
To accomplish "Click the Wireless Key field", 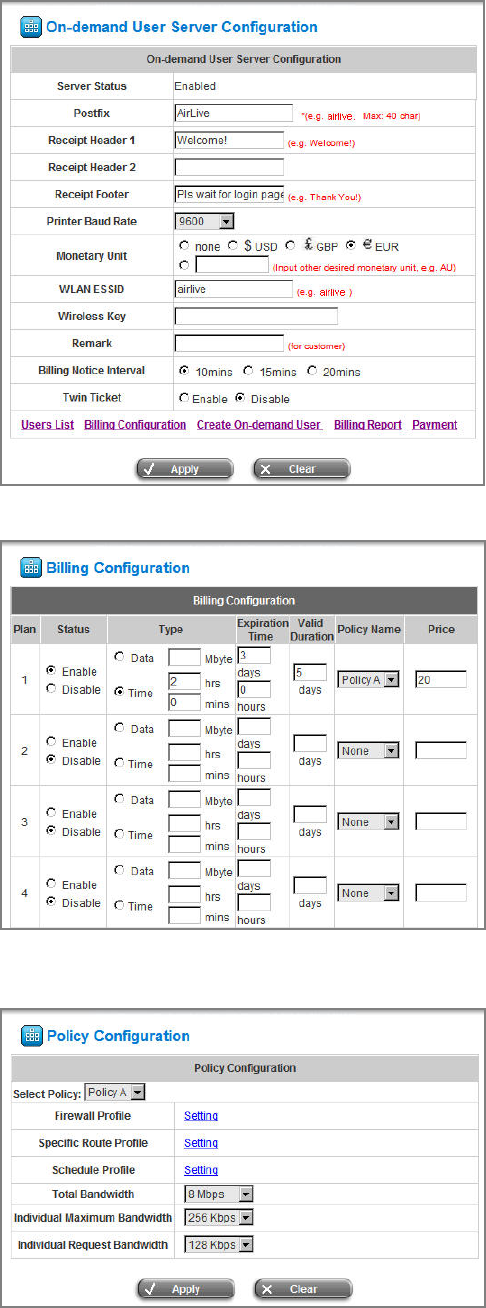I will pos(256,317).
